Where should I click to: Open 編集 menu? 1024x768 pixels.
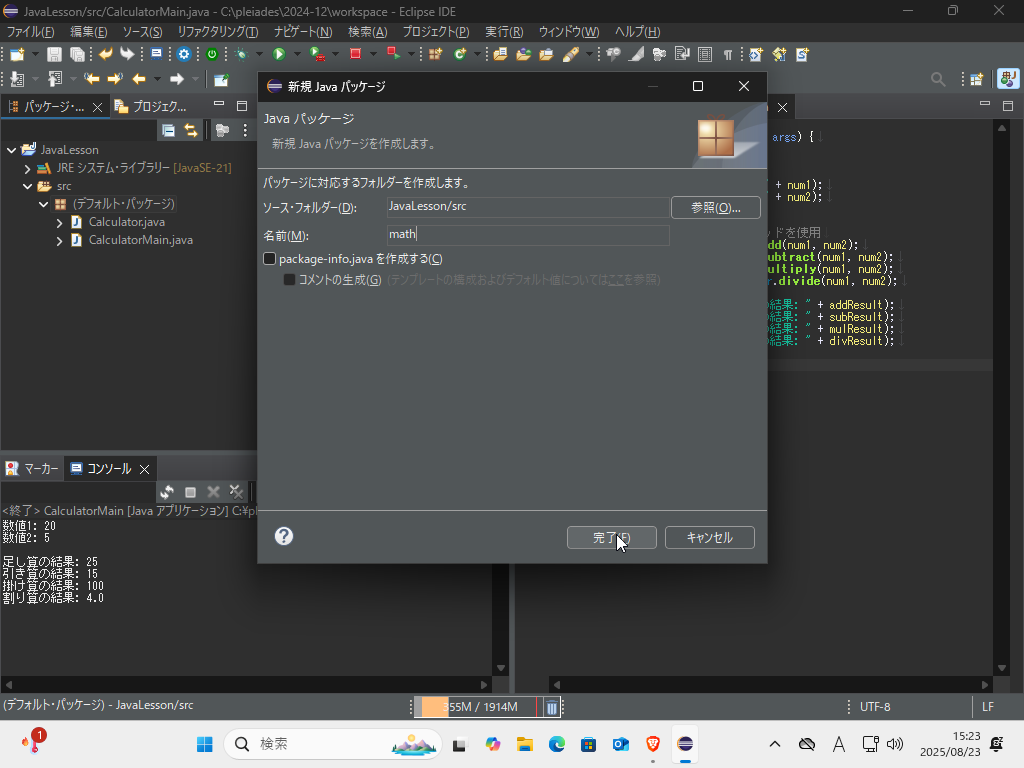(x=88, y=31)
